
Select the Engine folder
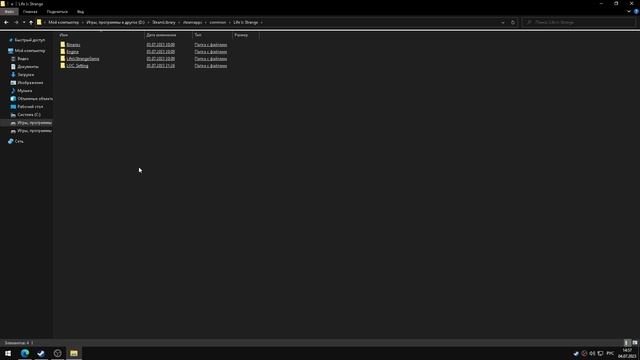click(73, 51)
